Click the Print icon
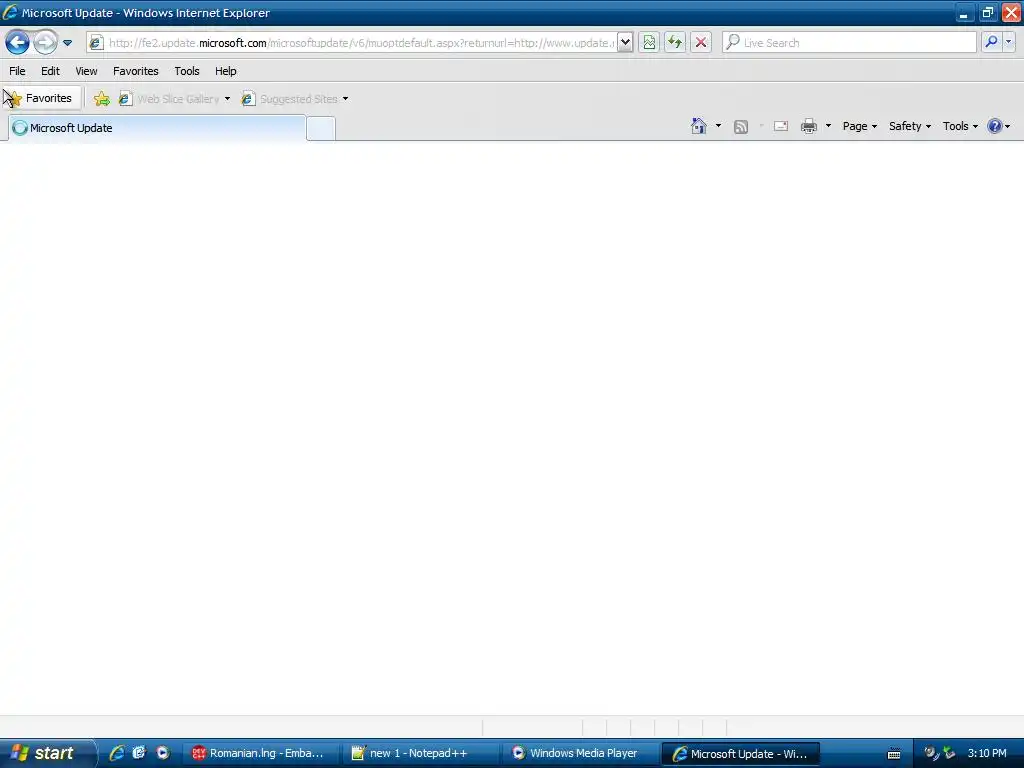The height and width of the screenshot is (768, 1024). coord(809,127)
